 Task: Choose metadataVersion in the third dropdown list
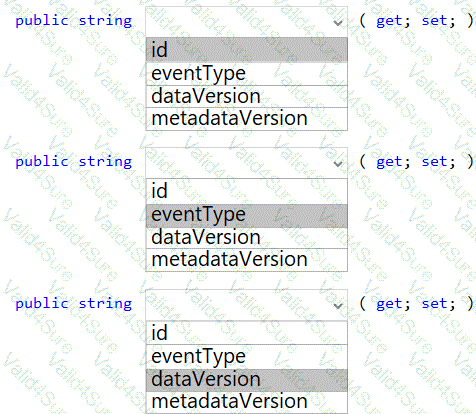246,402
